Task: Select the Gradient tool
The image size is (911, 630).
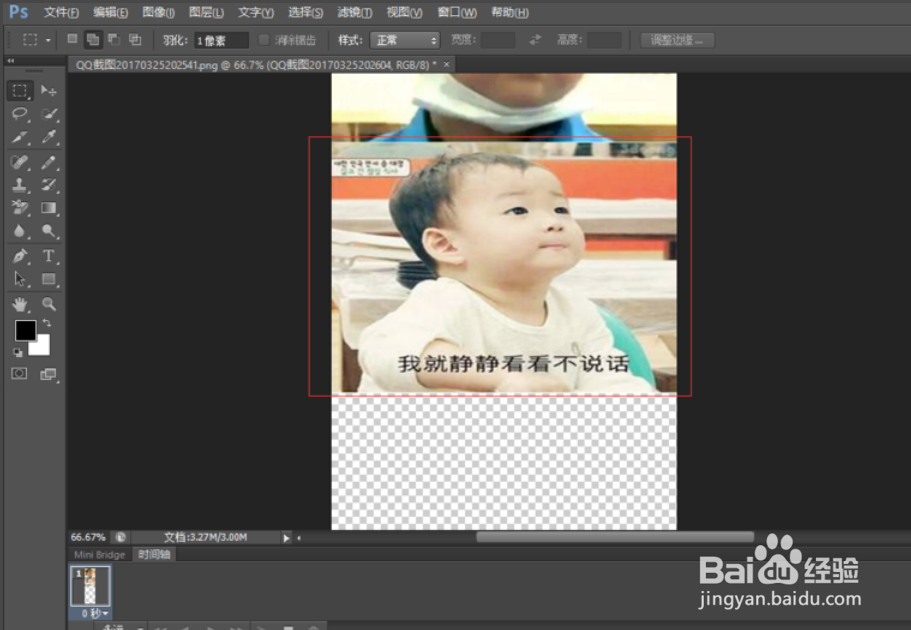Action: [x=49, y=207]
